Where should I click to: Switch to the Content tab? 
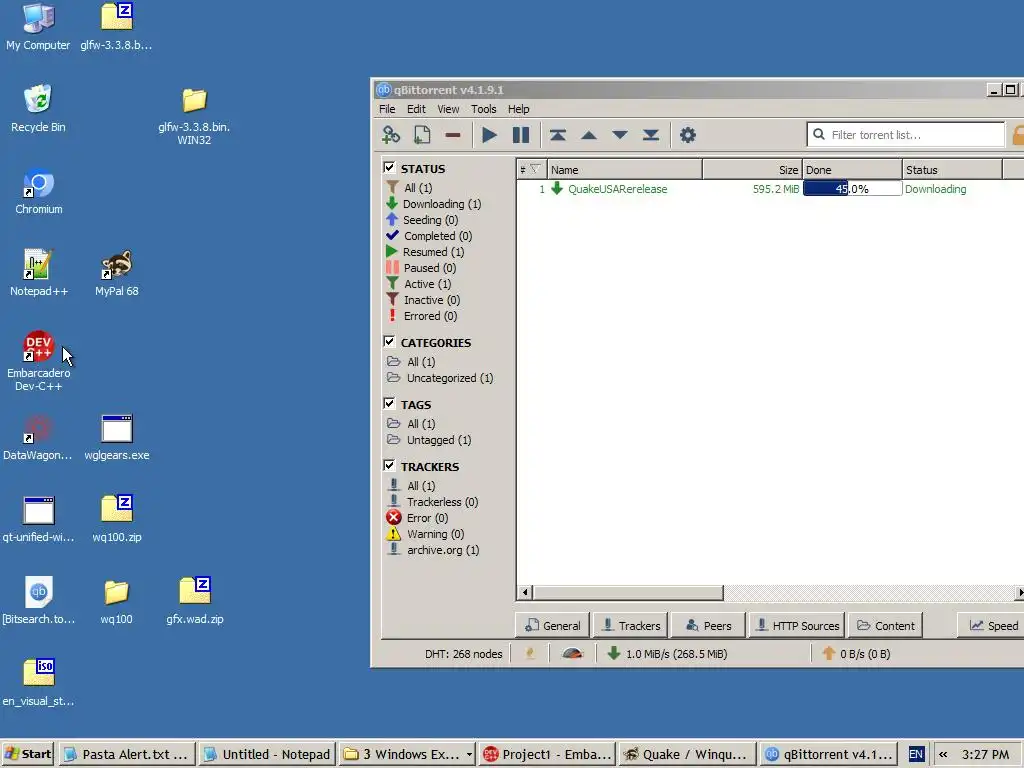[x=886, y=626]
